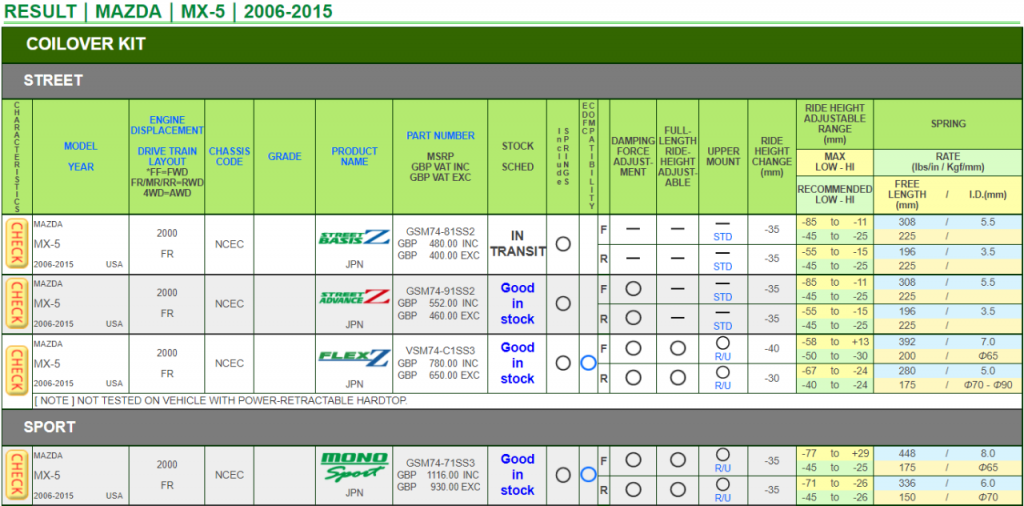Screen dimensions: 1024x506
Task: Click part number VSM74-C1SS3
Action: (440, 351)
